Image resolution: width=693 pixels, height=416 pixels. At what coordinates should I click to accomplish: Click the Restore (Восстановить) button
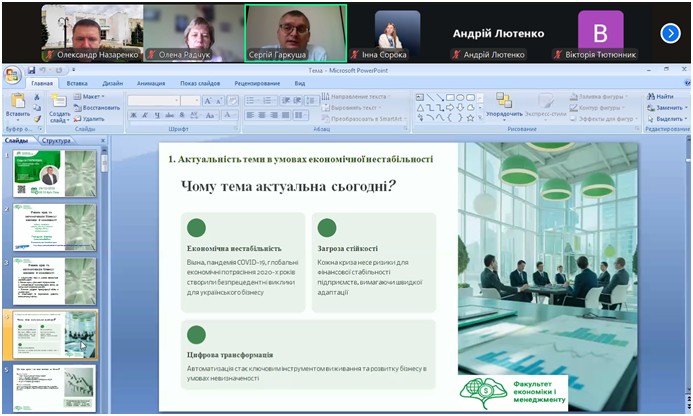[x=95, y=107]
